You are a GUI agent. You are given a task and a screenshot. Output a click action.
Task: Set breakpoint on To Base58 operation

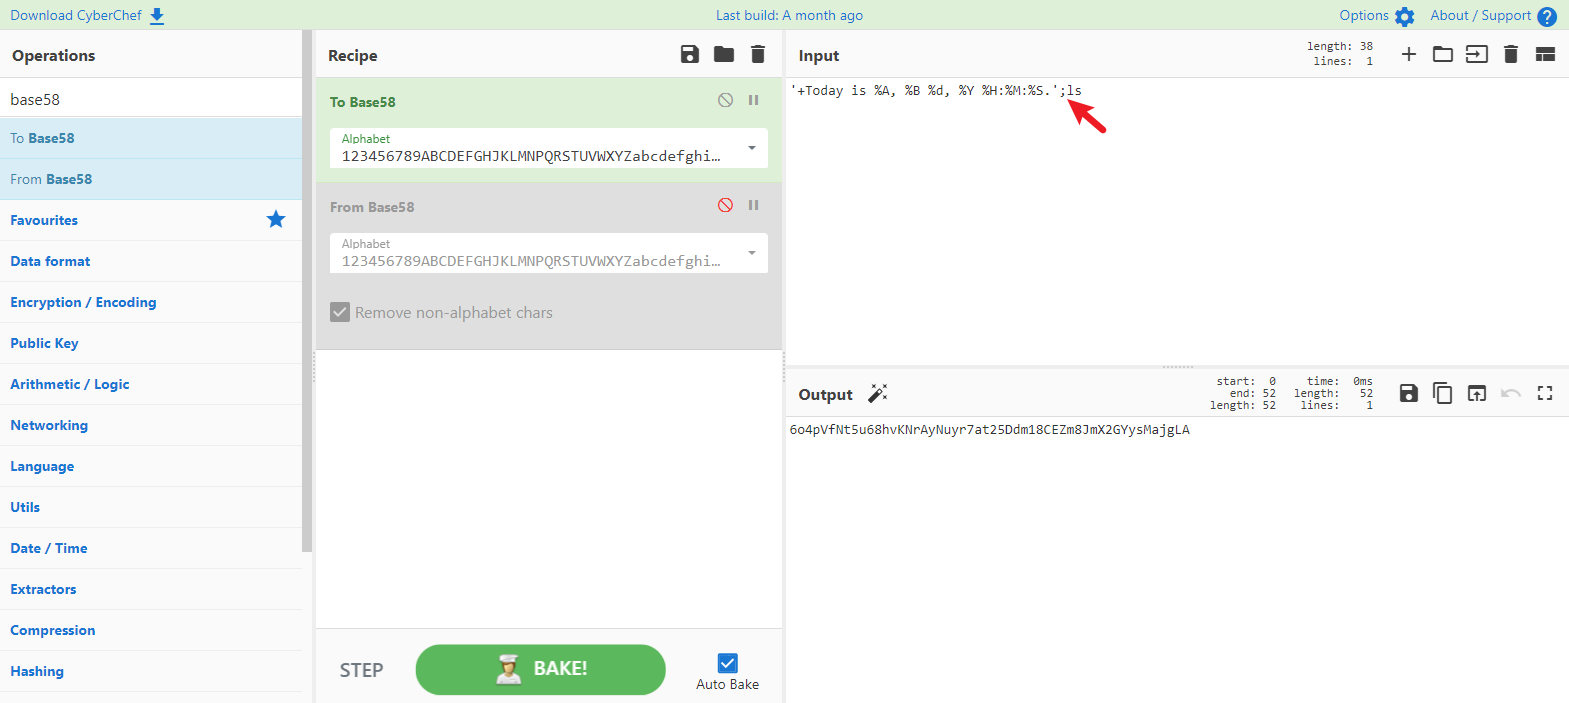[x=754, y=100]
